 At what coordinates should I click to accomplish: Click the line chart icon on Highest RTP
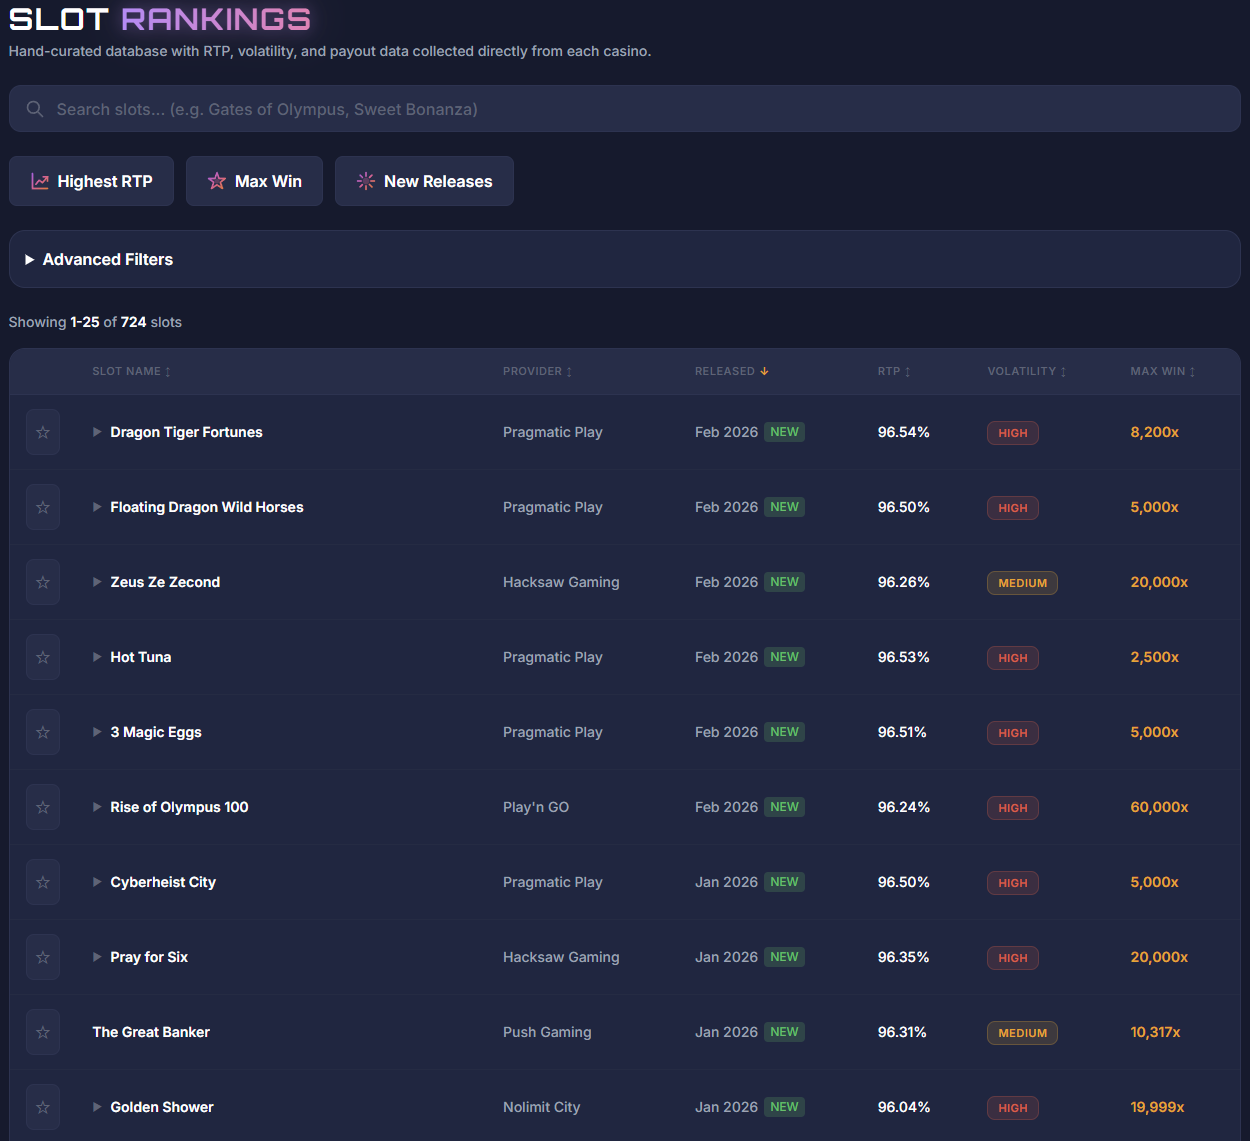(x=40, y=181)
